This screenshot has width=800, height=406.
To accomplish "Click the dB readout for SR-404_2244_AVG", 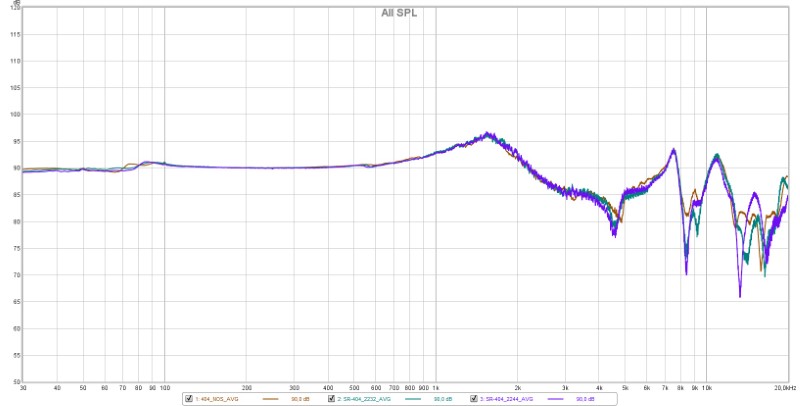I will (585, 398).
